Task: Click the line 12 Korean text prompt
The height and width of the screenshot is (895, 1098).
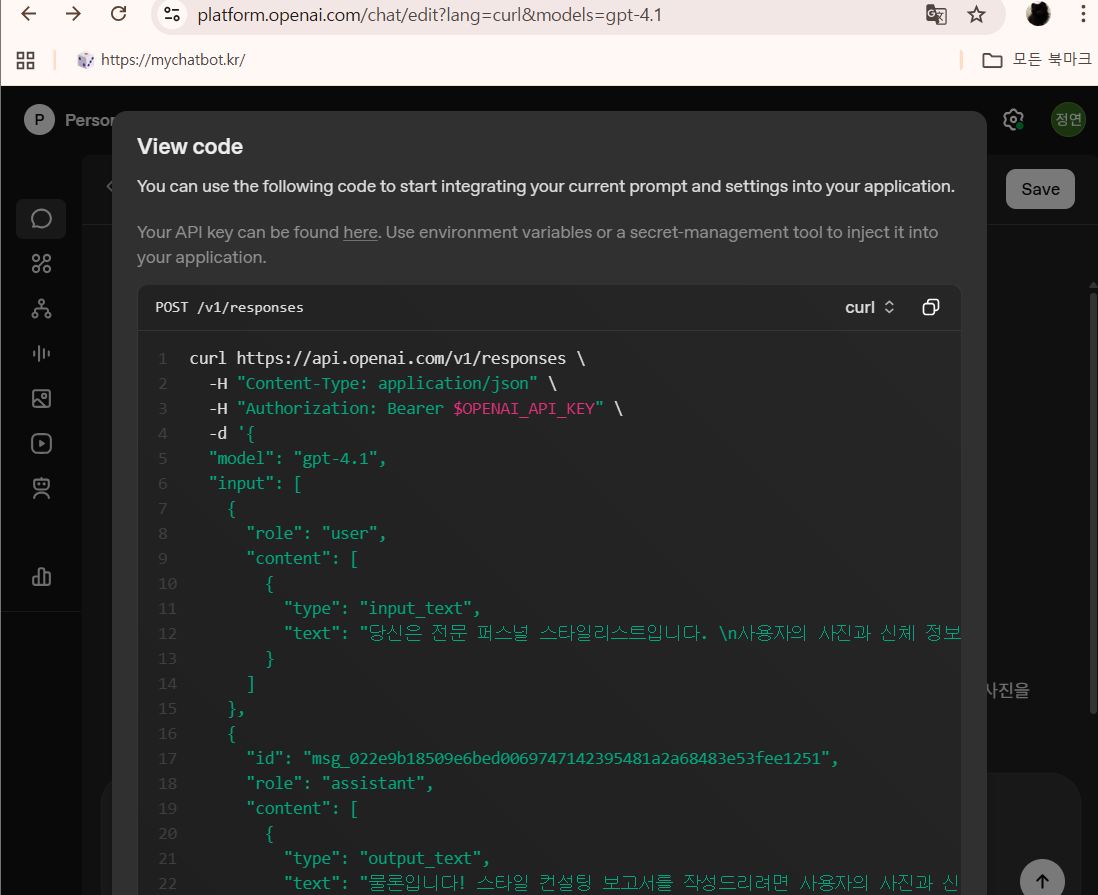Action: 622,634
